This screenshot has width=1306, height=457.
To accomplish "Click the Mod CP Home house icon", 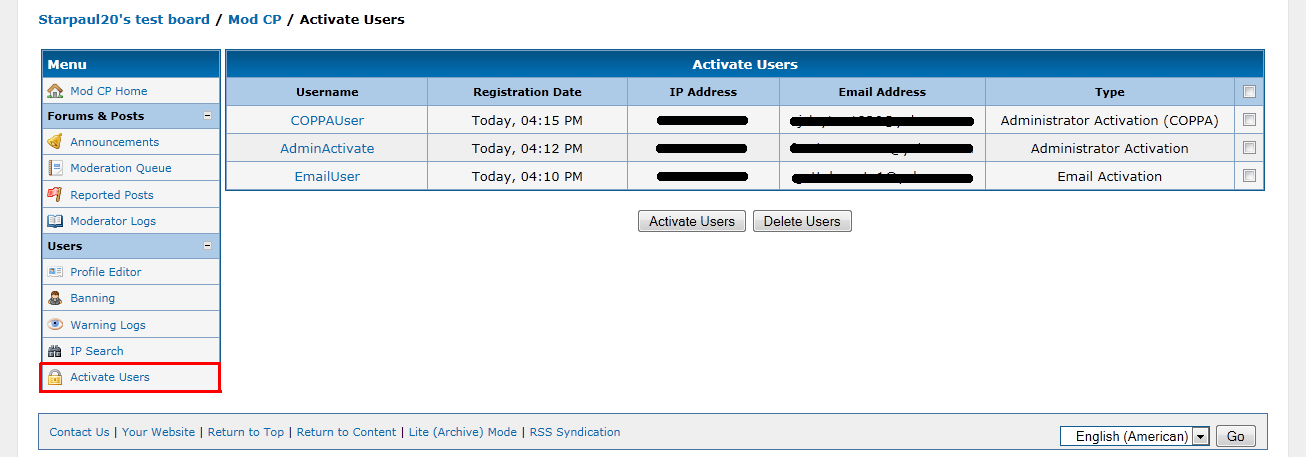I will [x=55, y=91].
